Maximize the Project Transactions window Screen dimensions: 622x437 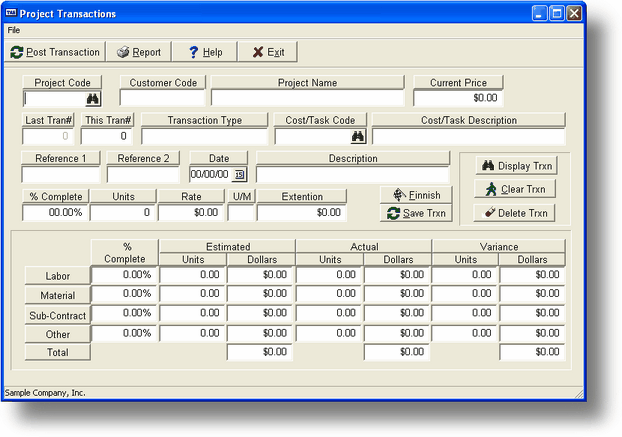[557, 13]
